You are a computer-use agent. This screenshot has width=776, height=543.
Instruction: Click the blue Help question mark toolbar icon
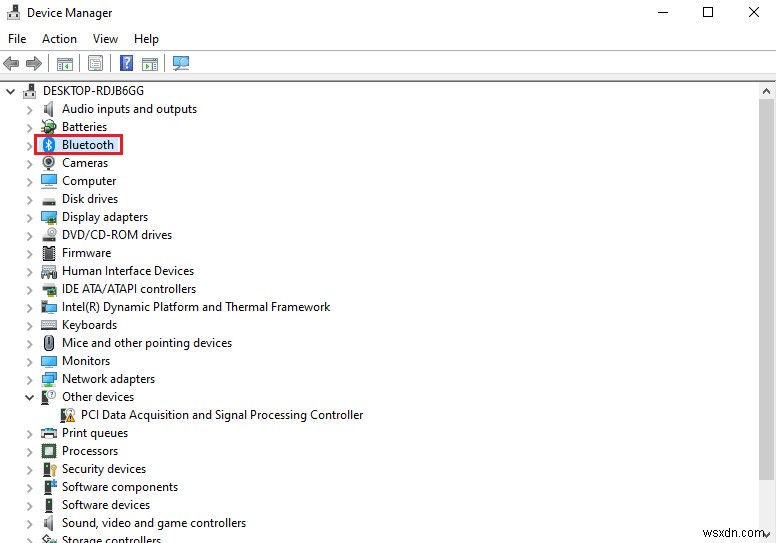click(x=127, y=63)
